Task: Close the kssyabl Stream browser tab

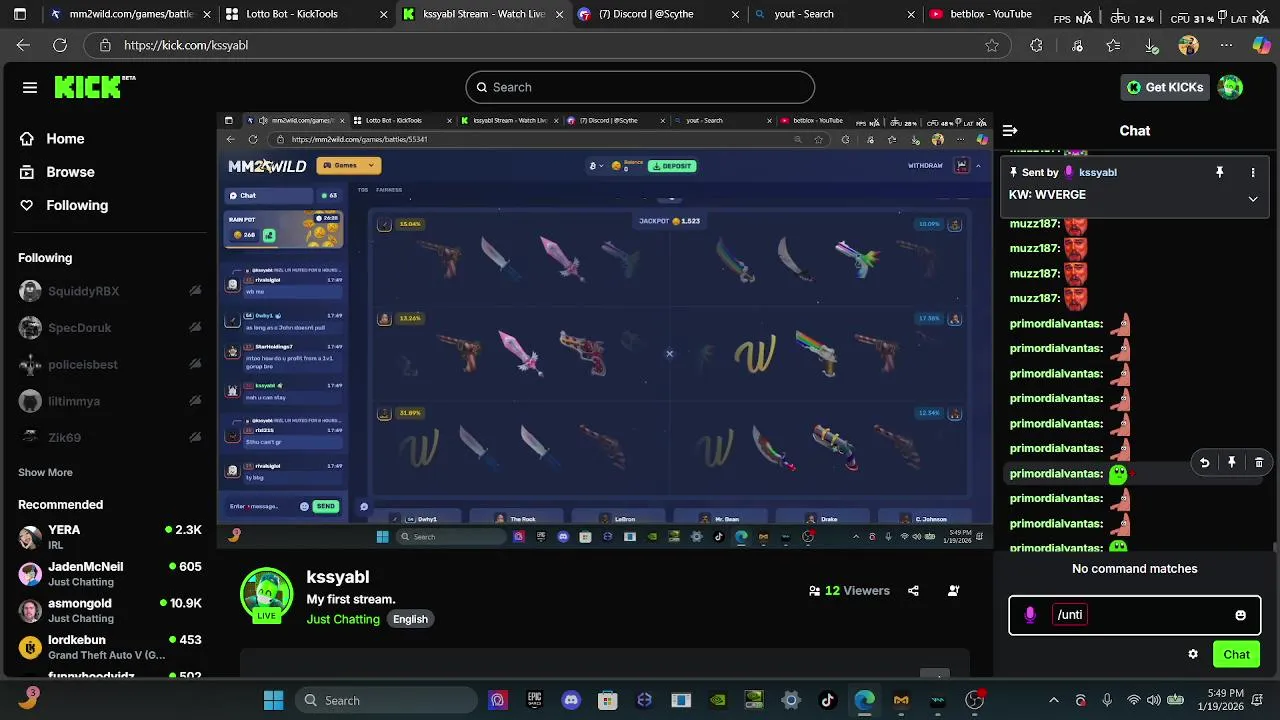Action: point(559,14)
